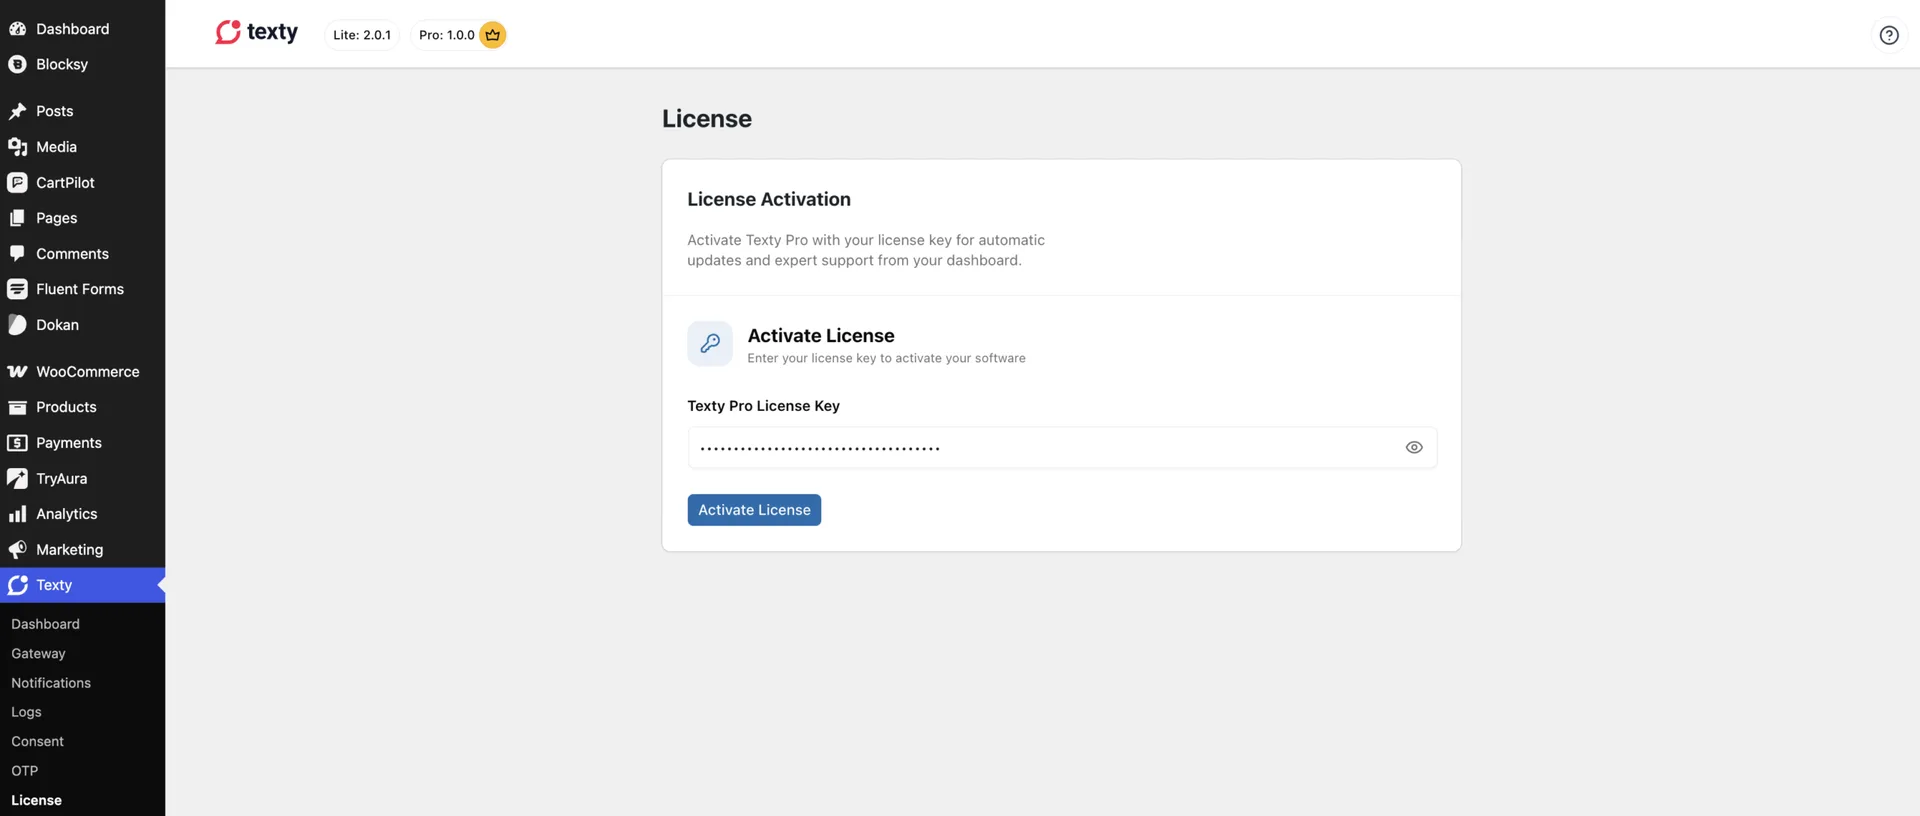Click into Texty Pro License Key field

pyautogui.click(x=1062, y=448)
